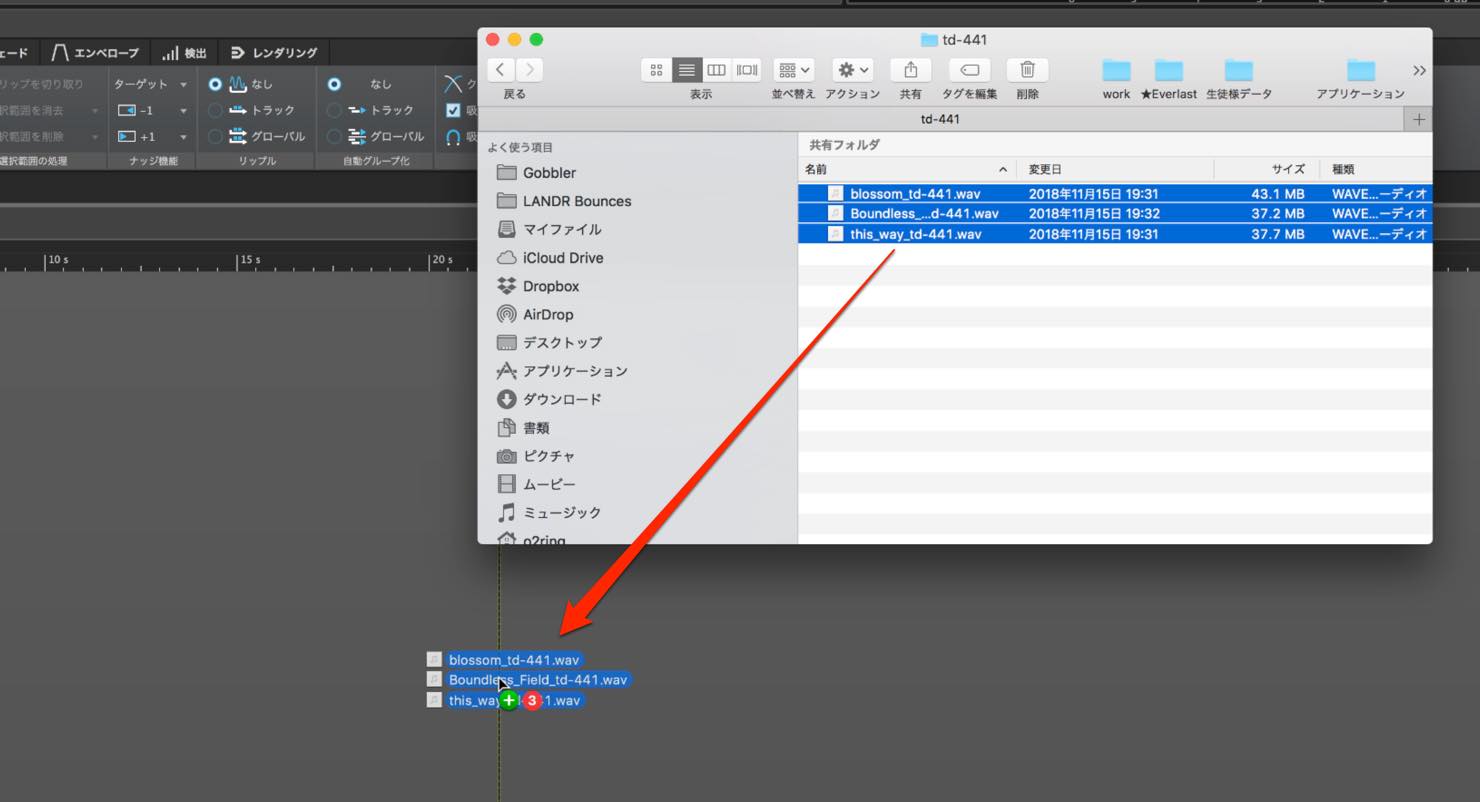
Task: Switch Finder to icon view
Action: pos(656,70)
